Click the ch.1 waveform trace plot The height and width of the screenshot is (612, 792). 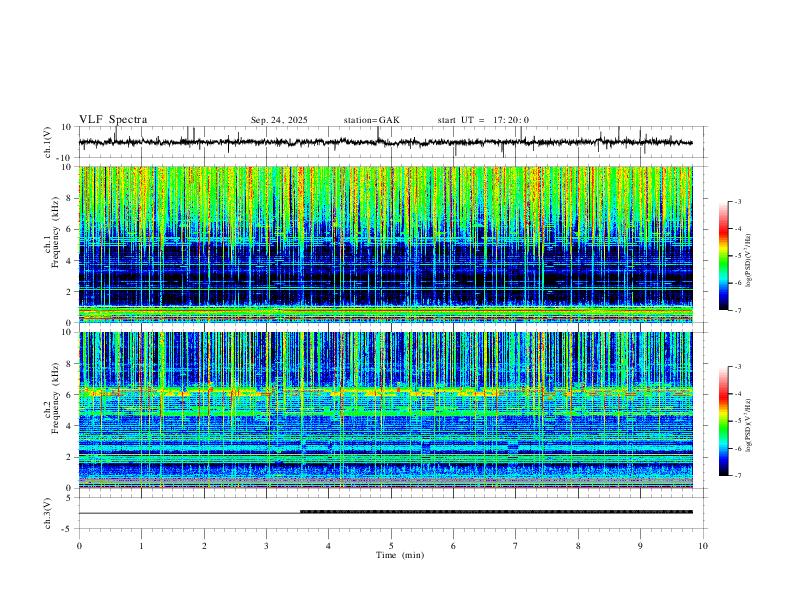[385, 142]
